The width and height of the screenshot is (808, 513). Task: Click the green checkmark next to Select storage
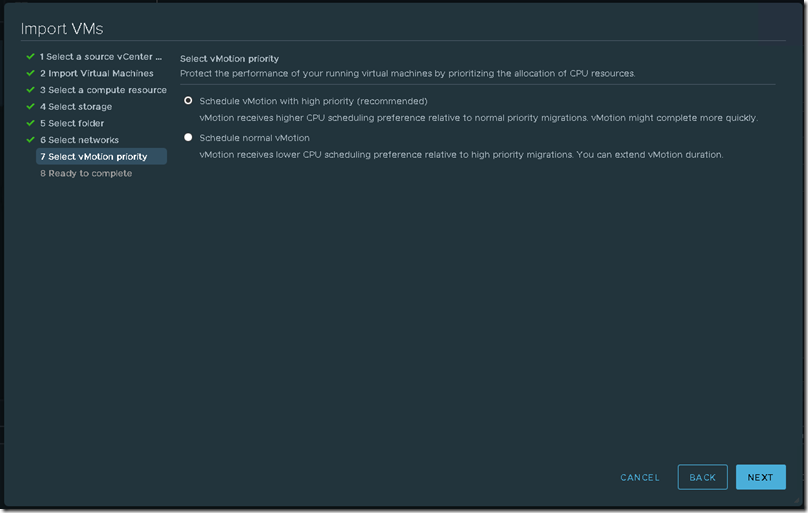tap(30, 107)
